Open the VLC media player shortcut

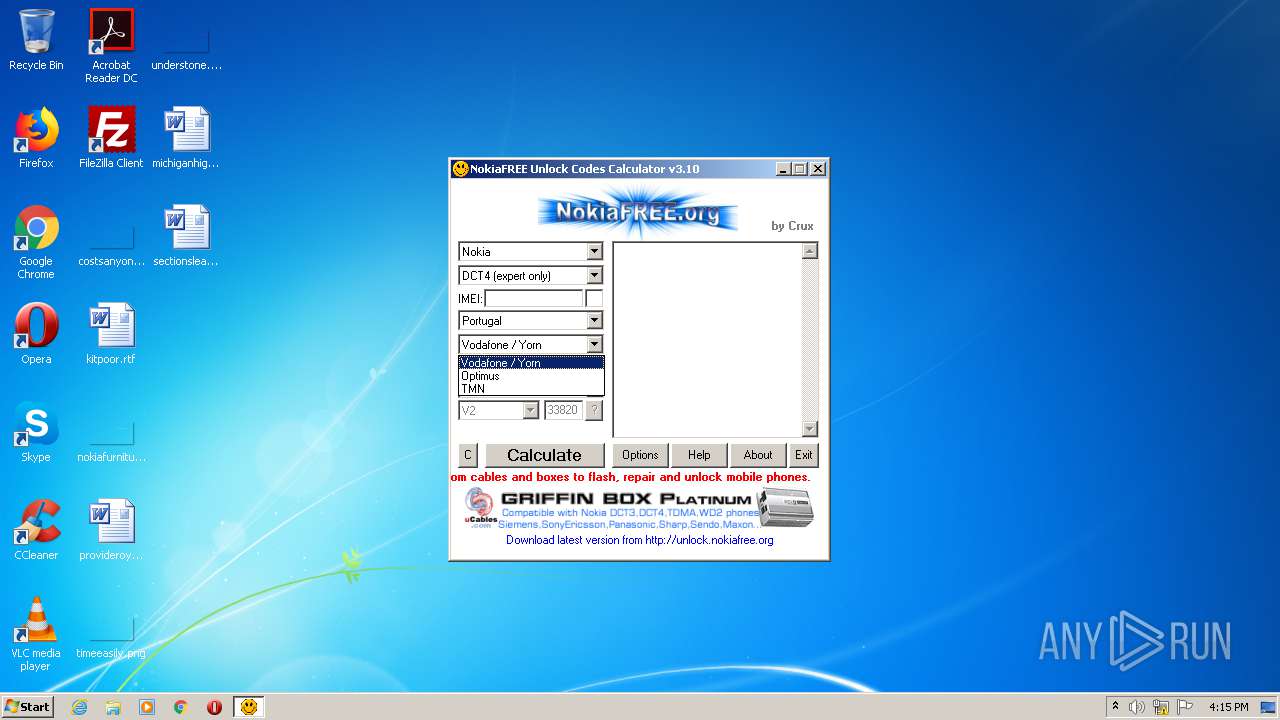coord(36,634)
